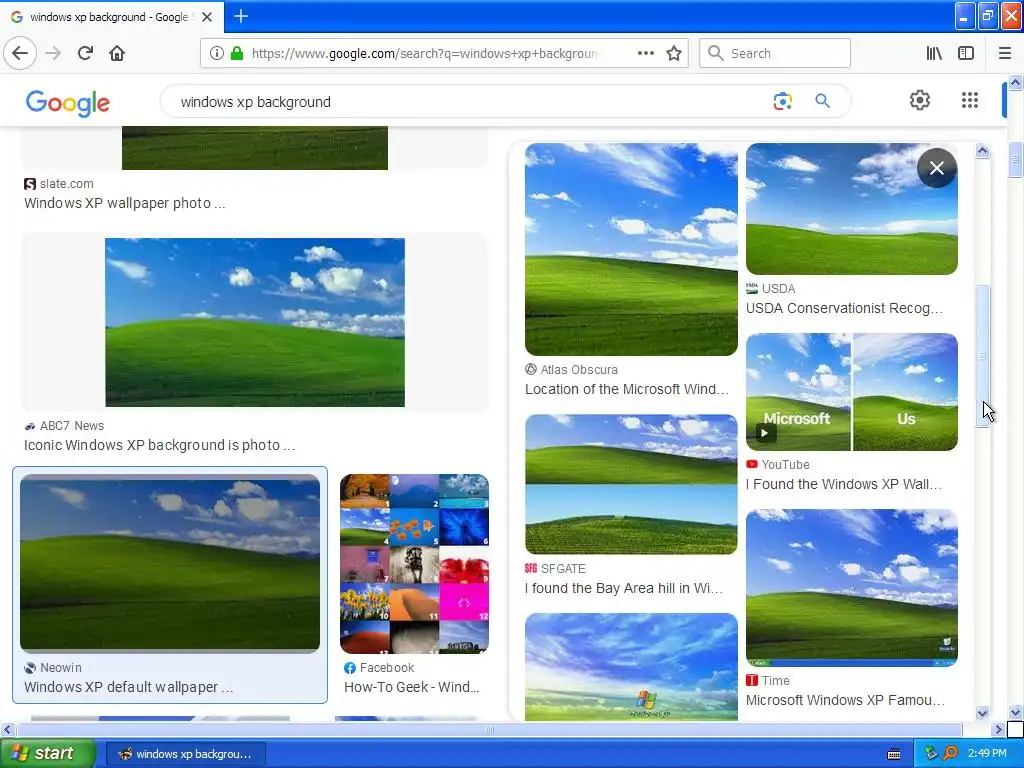
Task: Play the YouTube 'Microsoft / Us' video thumbnail
Action: (852, 392)
